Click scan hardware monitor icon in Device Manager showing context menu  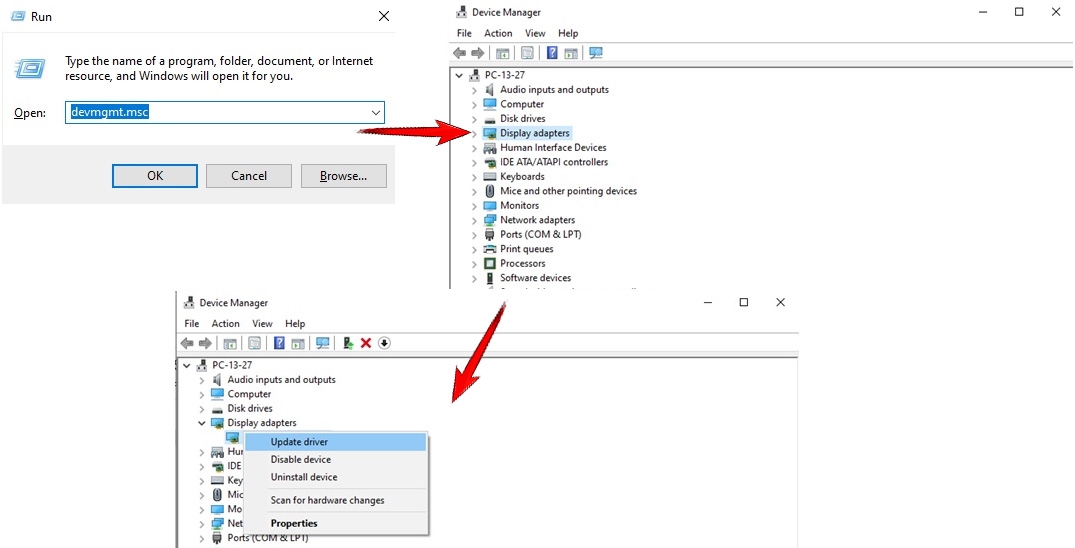[323, 343]
